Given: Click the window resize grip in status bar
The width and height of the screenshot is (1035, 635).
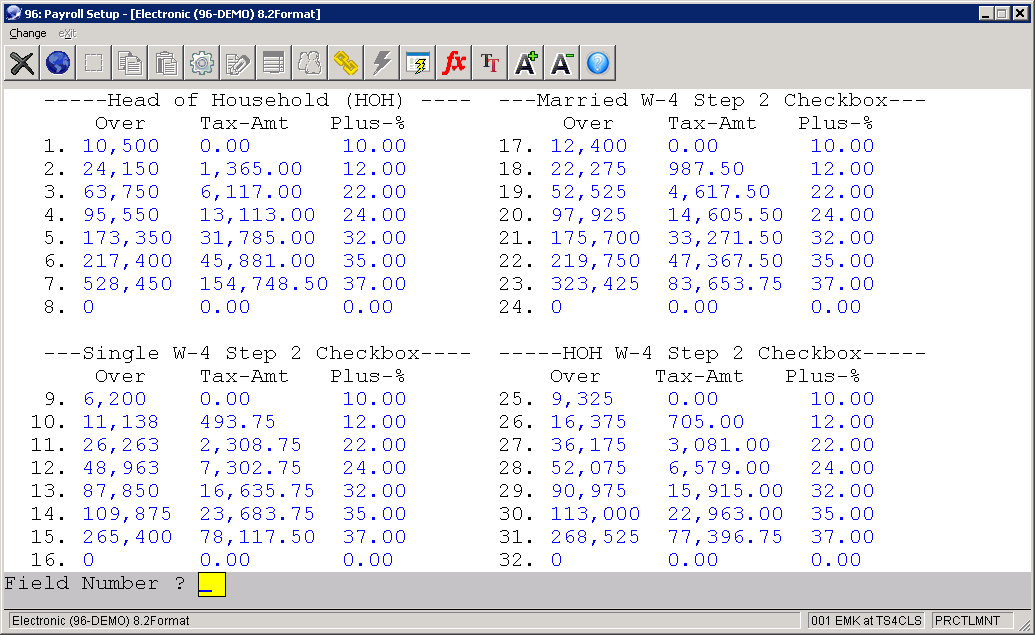Looking at the screenshot, I should [x=1024, y=624].
